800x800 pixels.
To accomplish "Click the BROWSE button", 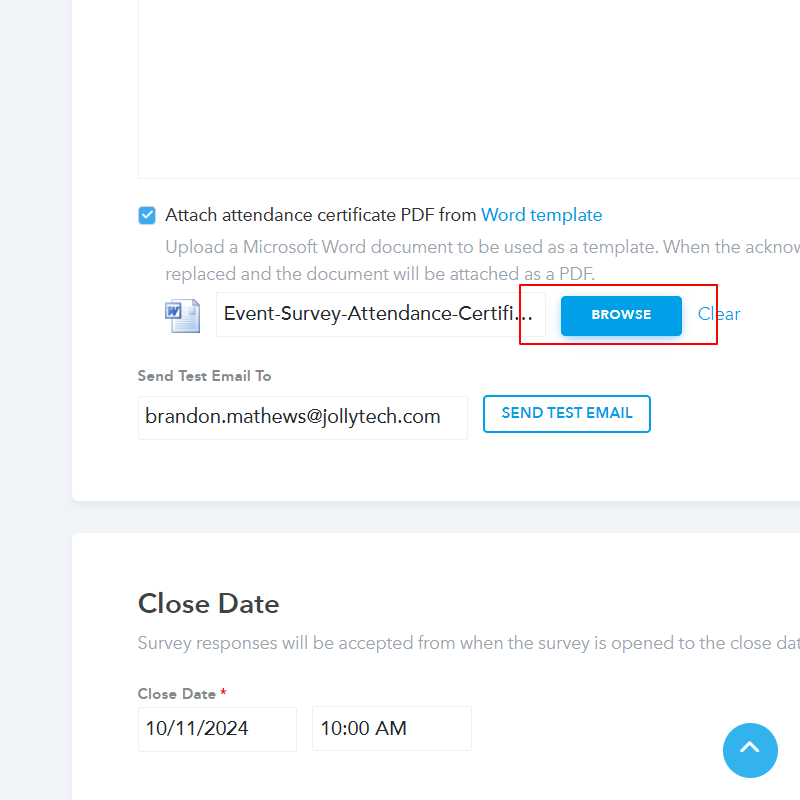I will coord(621,315).
